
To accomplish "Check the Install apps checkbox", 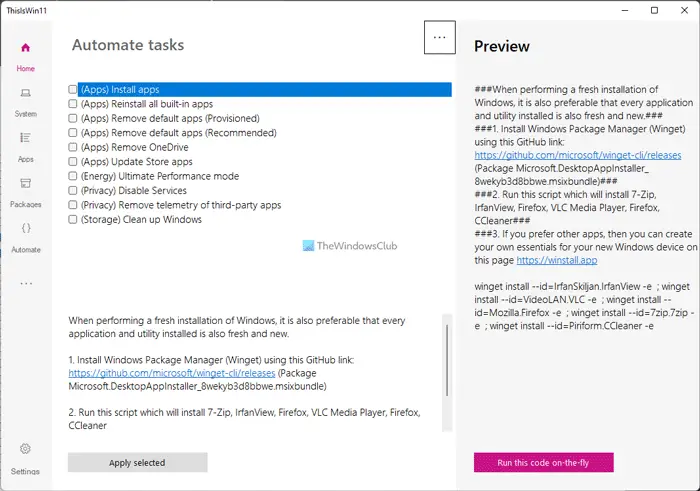I will click(x=73, y=90).
